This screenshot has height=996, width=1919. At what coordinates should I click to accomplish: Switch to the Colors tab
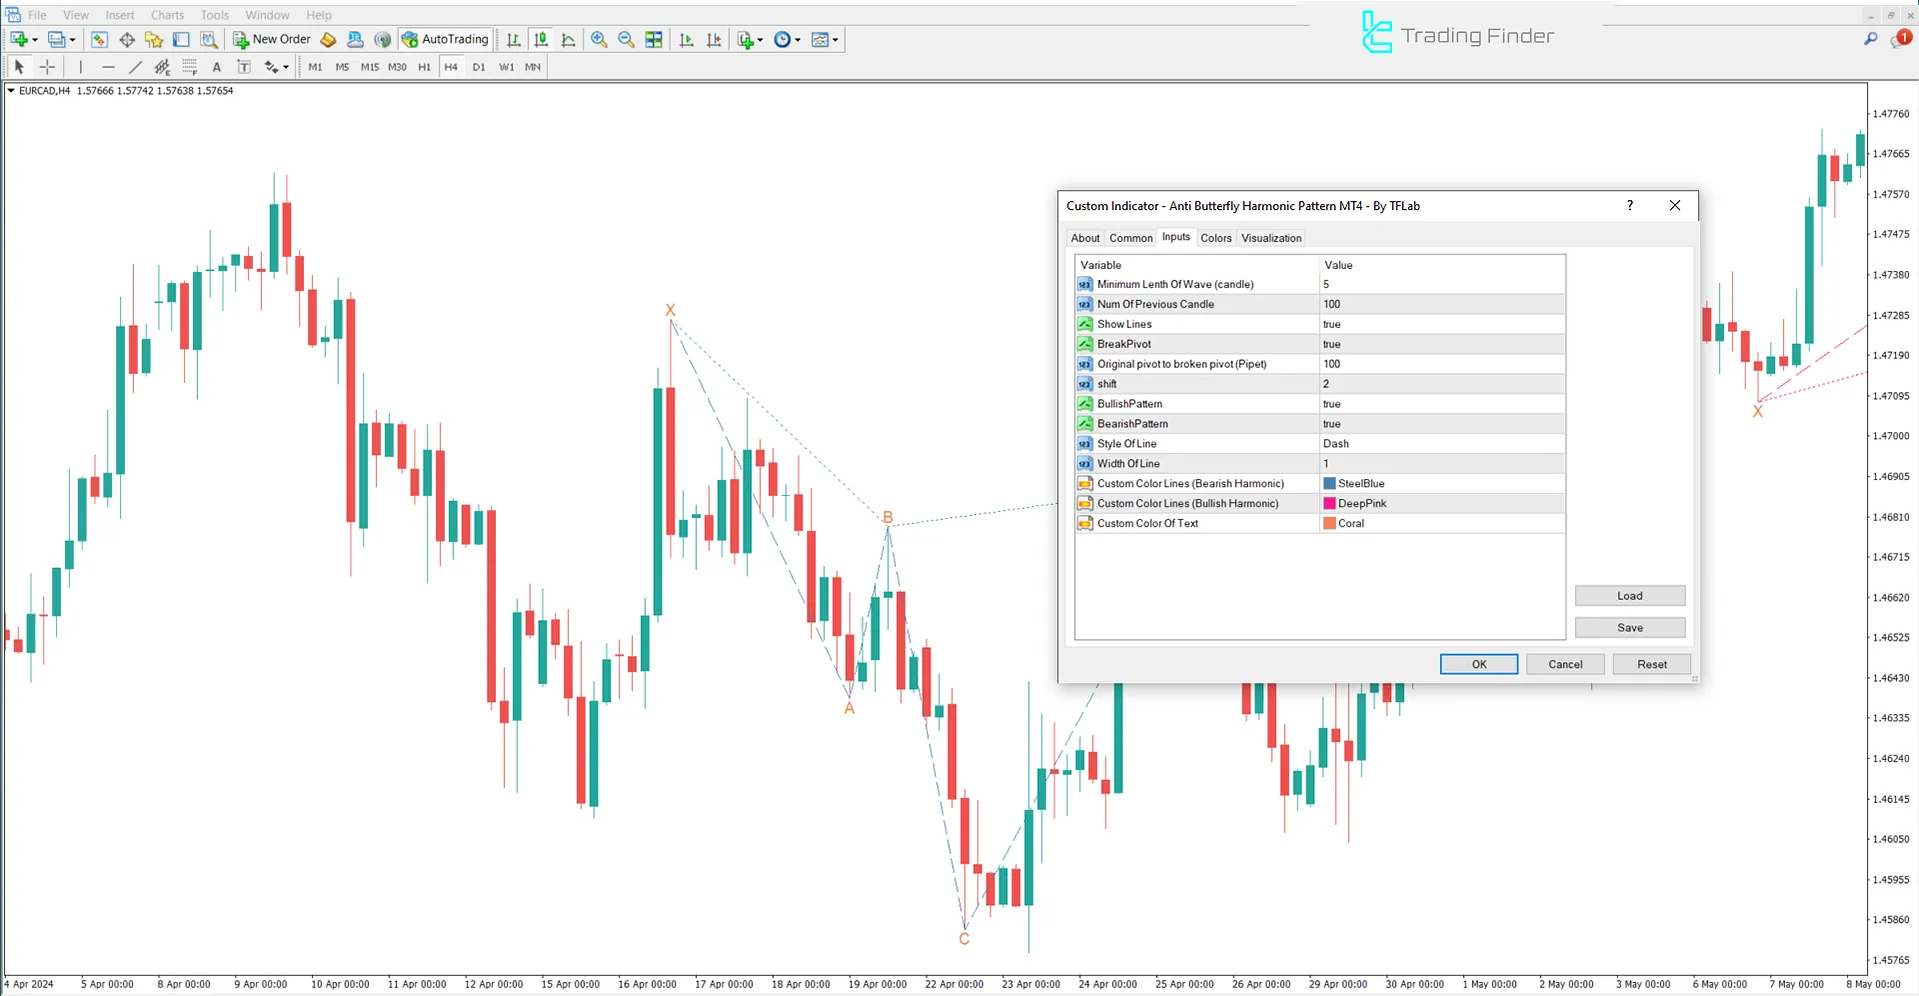[x=1216, y=237]
